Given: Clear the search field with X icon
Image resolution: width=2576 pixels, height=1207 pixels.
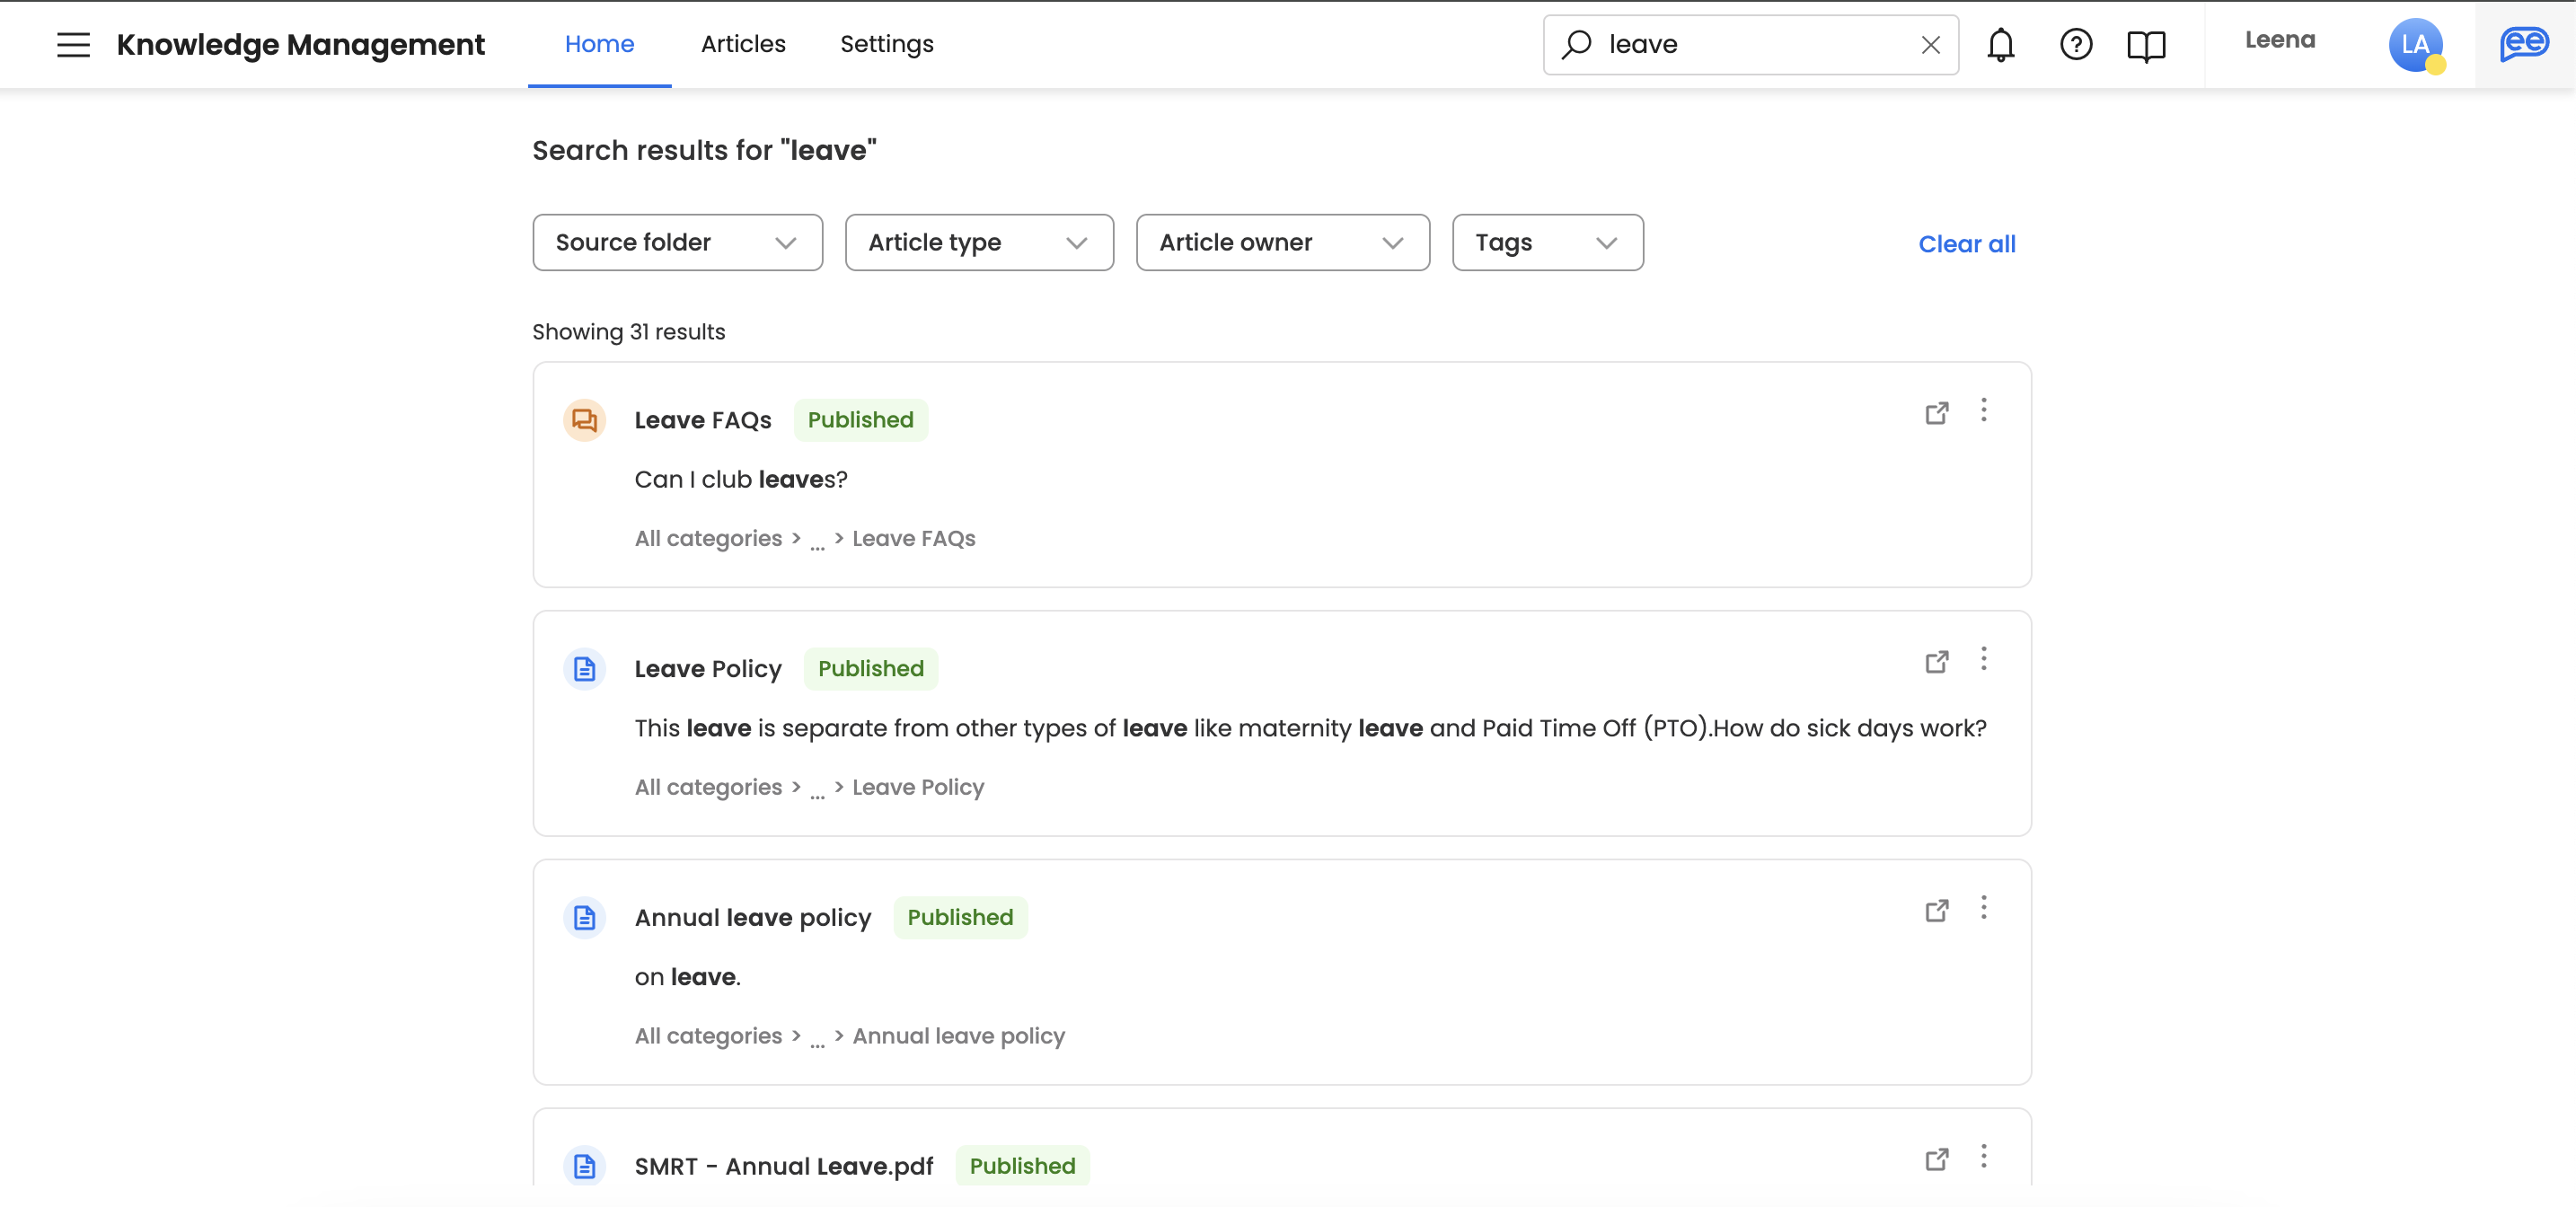Looking at the screenshot, I should tap(1930, 45).
